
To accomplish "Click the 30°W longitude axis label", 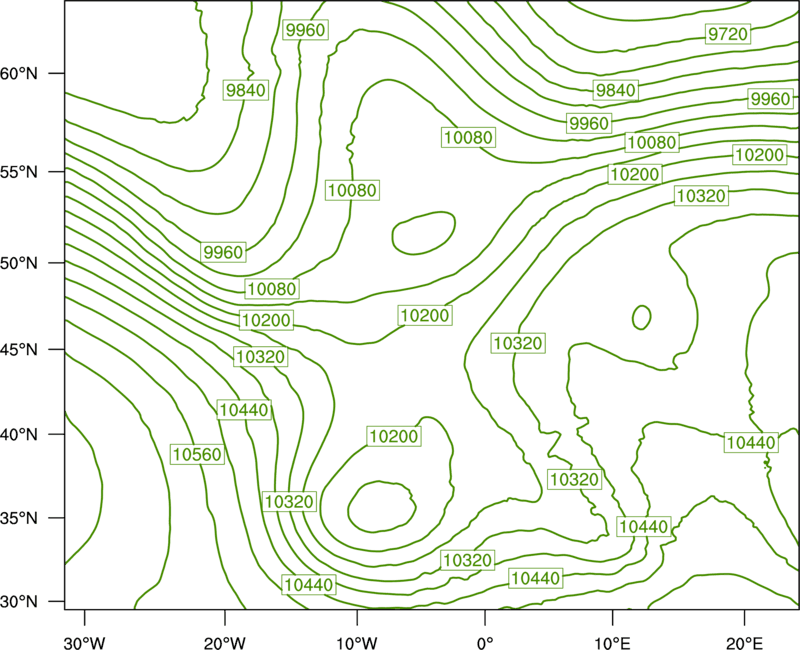I will [84, 642].
